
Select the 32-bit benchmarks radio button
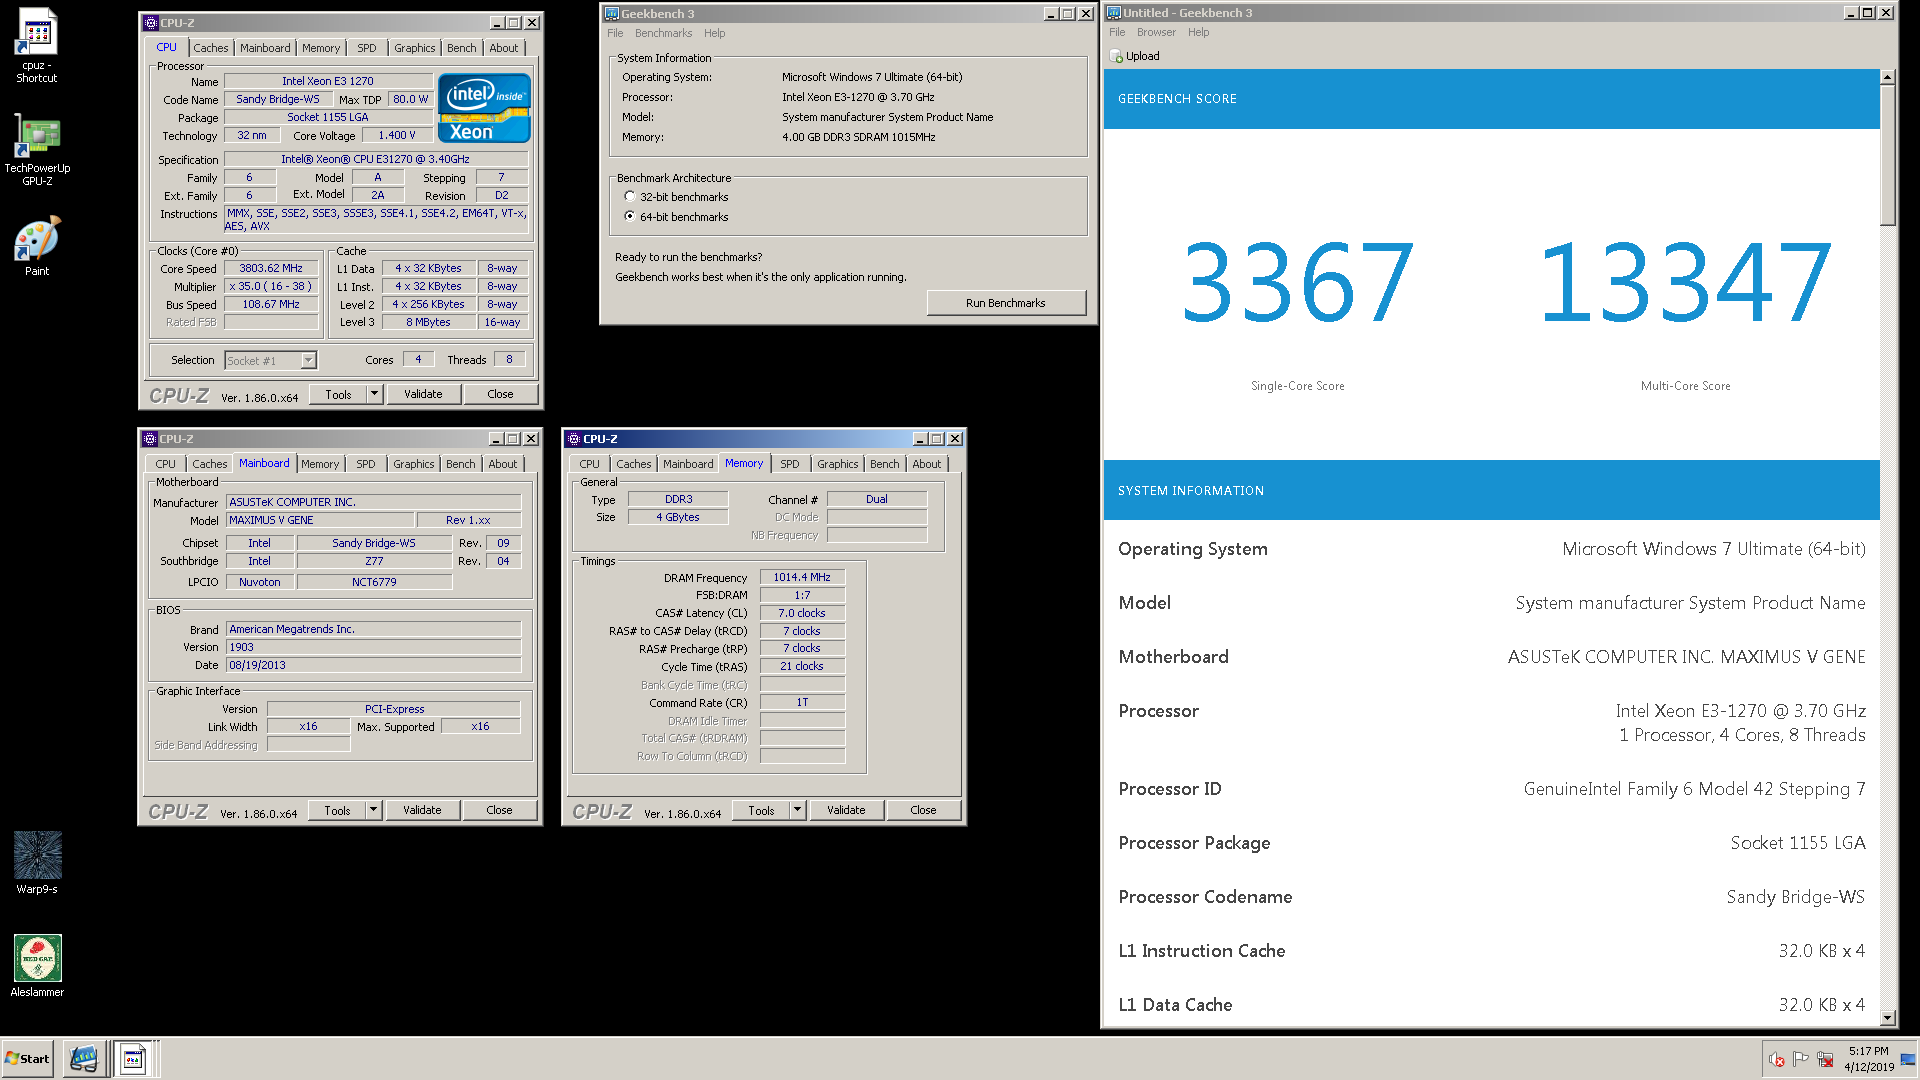pos(629,197)
